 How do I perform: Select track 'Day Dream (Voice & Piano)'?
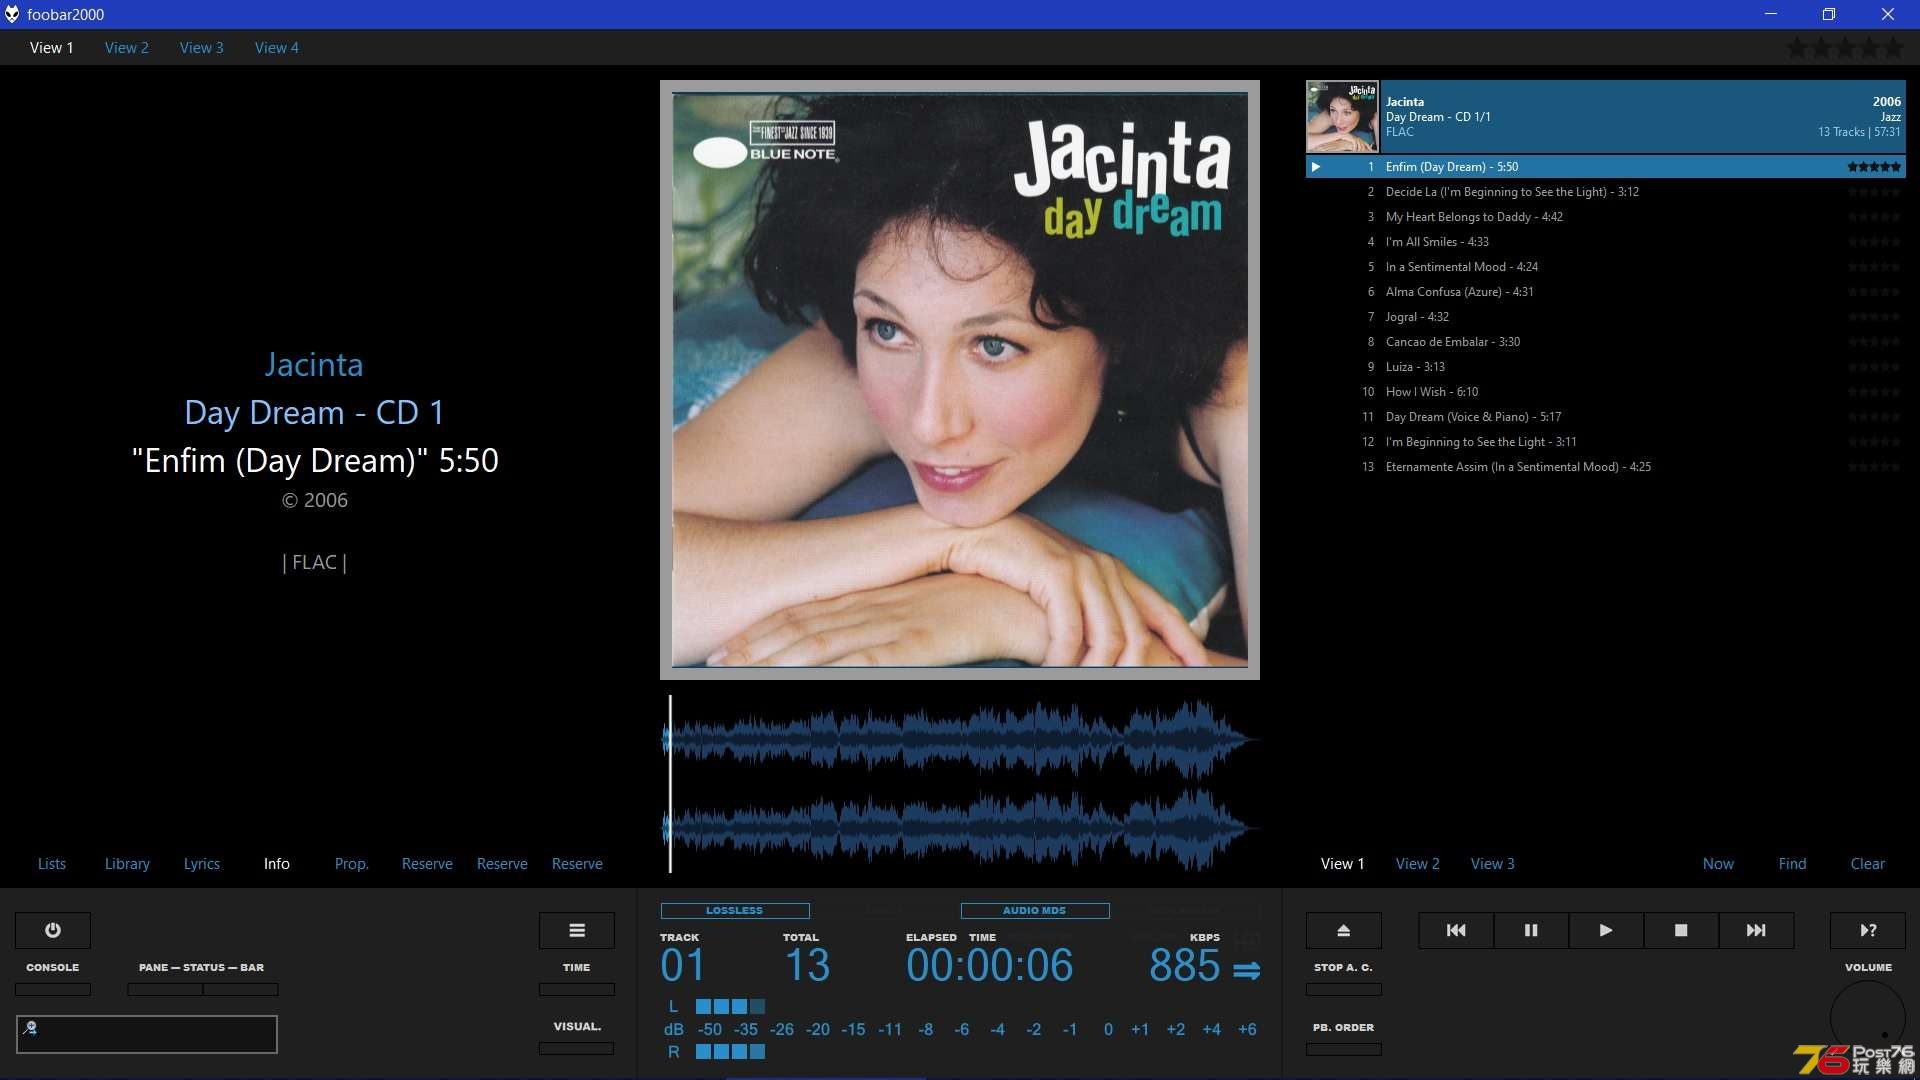(1606, 417)
